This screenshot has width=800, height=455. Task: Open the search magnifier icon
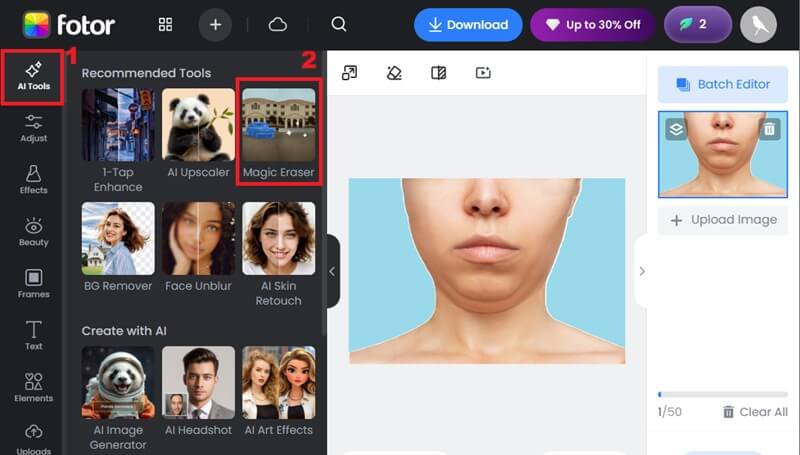[339, 24]
